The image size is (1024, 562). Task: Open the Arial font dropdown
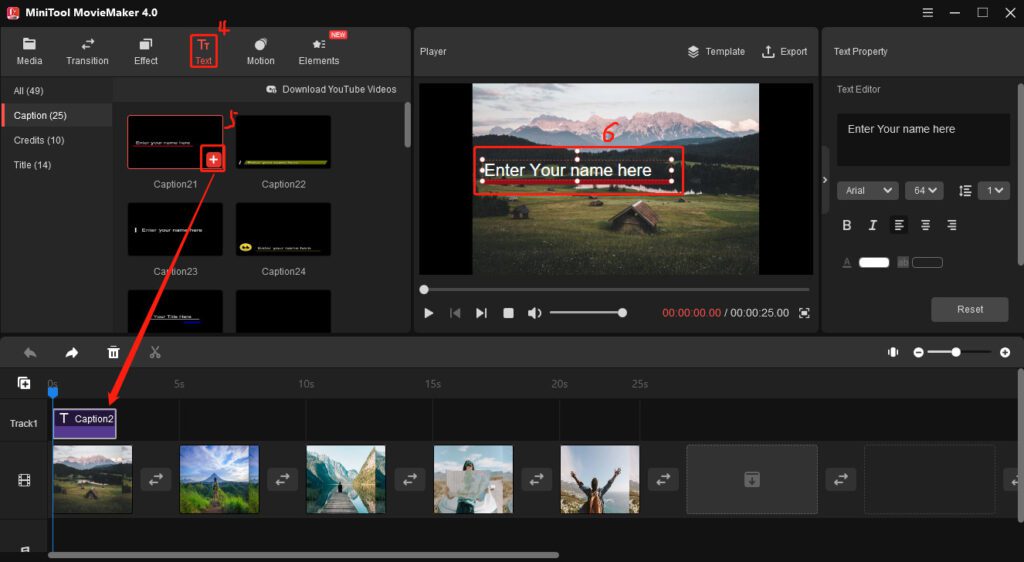pyautogui.click(x=868, y=191)
